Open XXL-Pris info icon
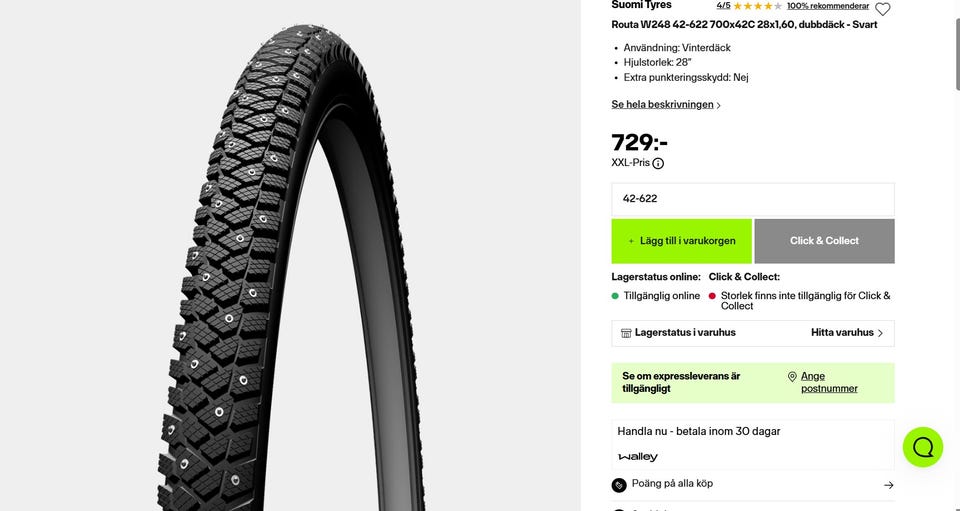Image resolution: width=960 pixels, height=511 pixels. (658, 163)
